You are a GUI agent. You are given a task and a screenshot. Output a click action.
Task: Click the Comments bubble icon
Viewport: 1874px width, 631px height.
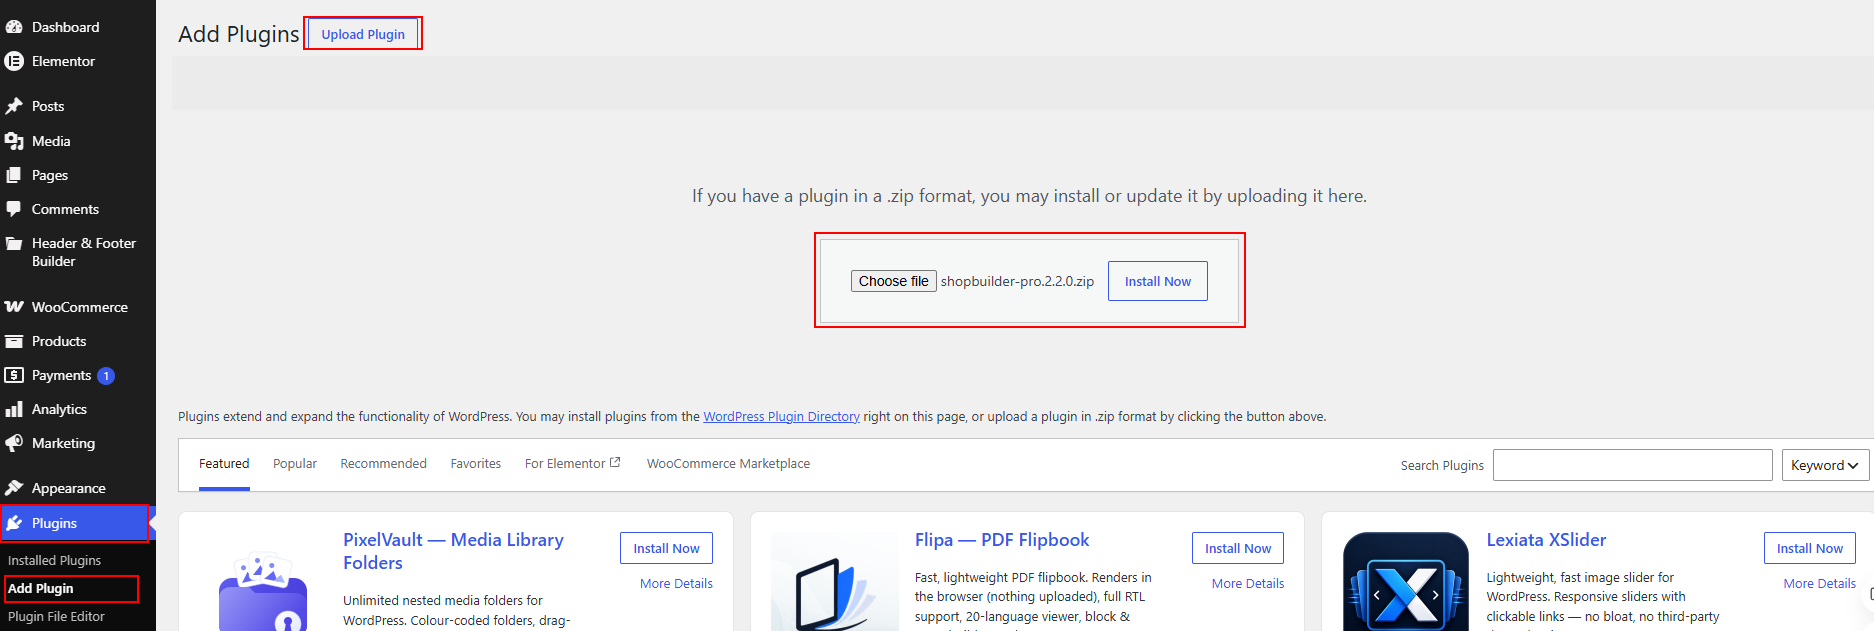[x=14, y=209]
